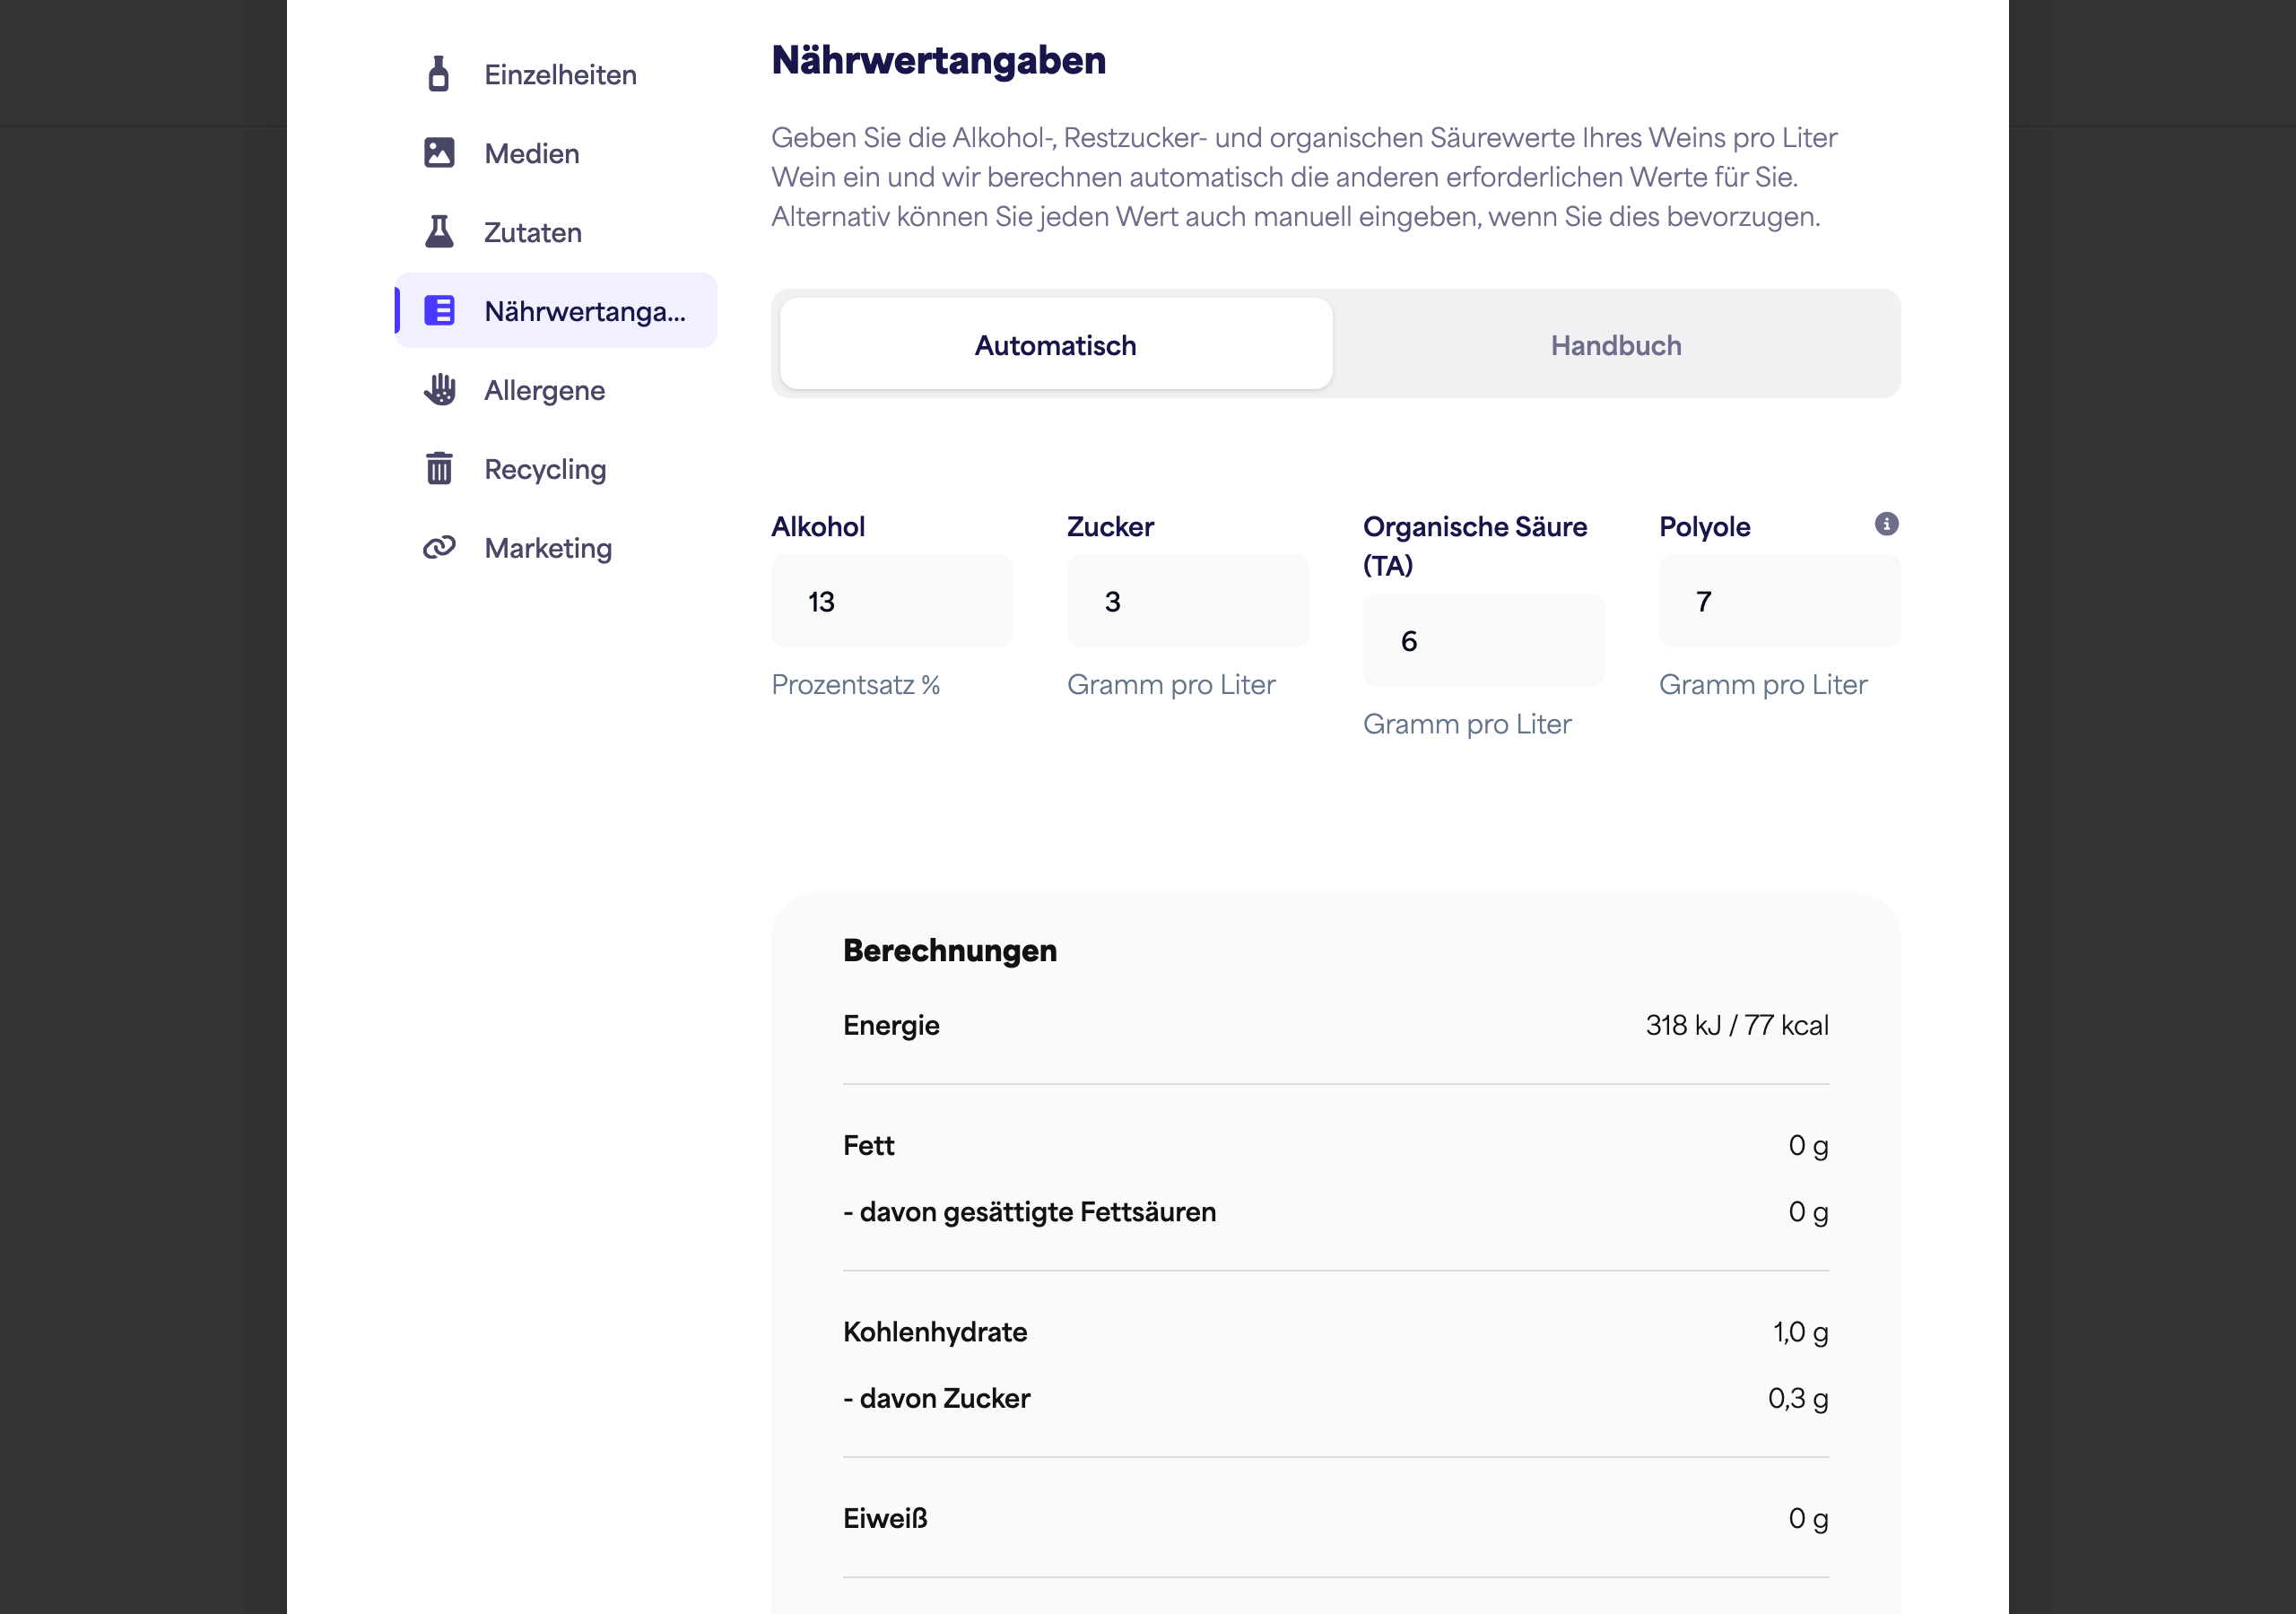Click the list icon for Nährwertangaben

439,311
